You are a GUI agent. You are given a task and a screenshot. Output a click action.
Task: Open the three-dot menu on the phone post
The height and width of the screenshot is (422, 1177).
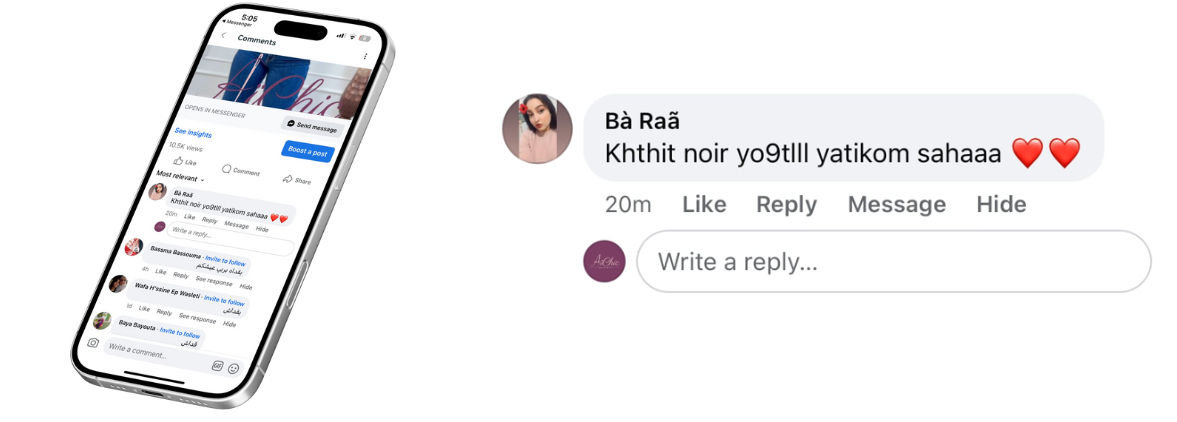(x=365, y=56)
